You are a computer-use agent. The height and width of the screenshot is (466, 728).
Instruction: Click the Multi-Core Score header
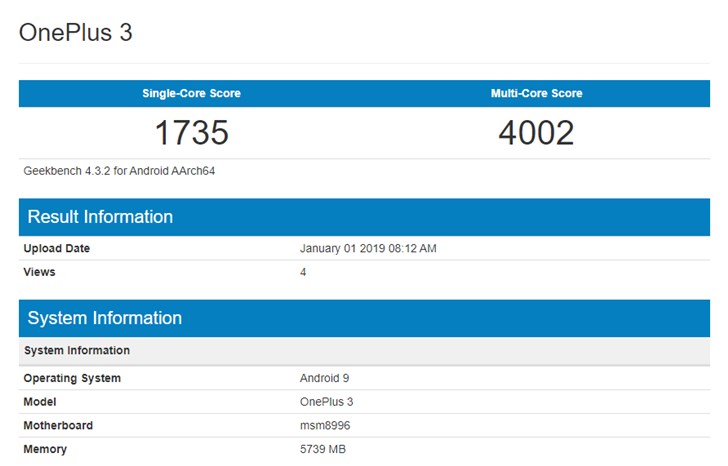(536, 93)
